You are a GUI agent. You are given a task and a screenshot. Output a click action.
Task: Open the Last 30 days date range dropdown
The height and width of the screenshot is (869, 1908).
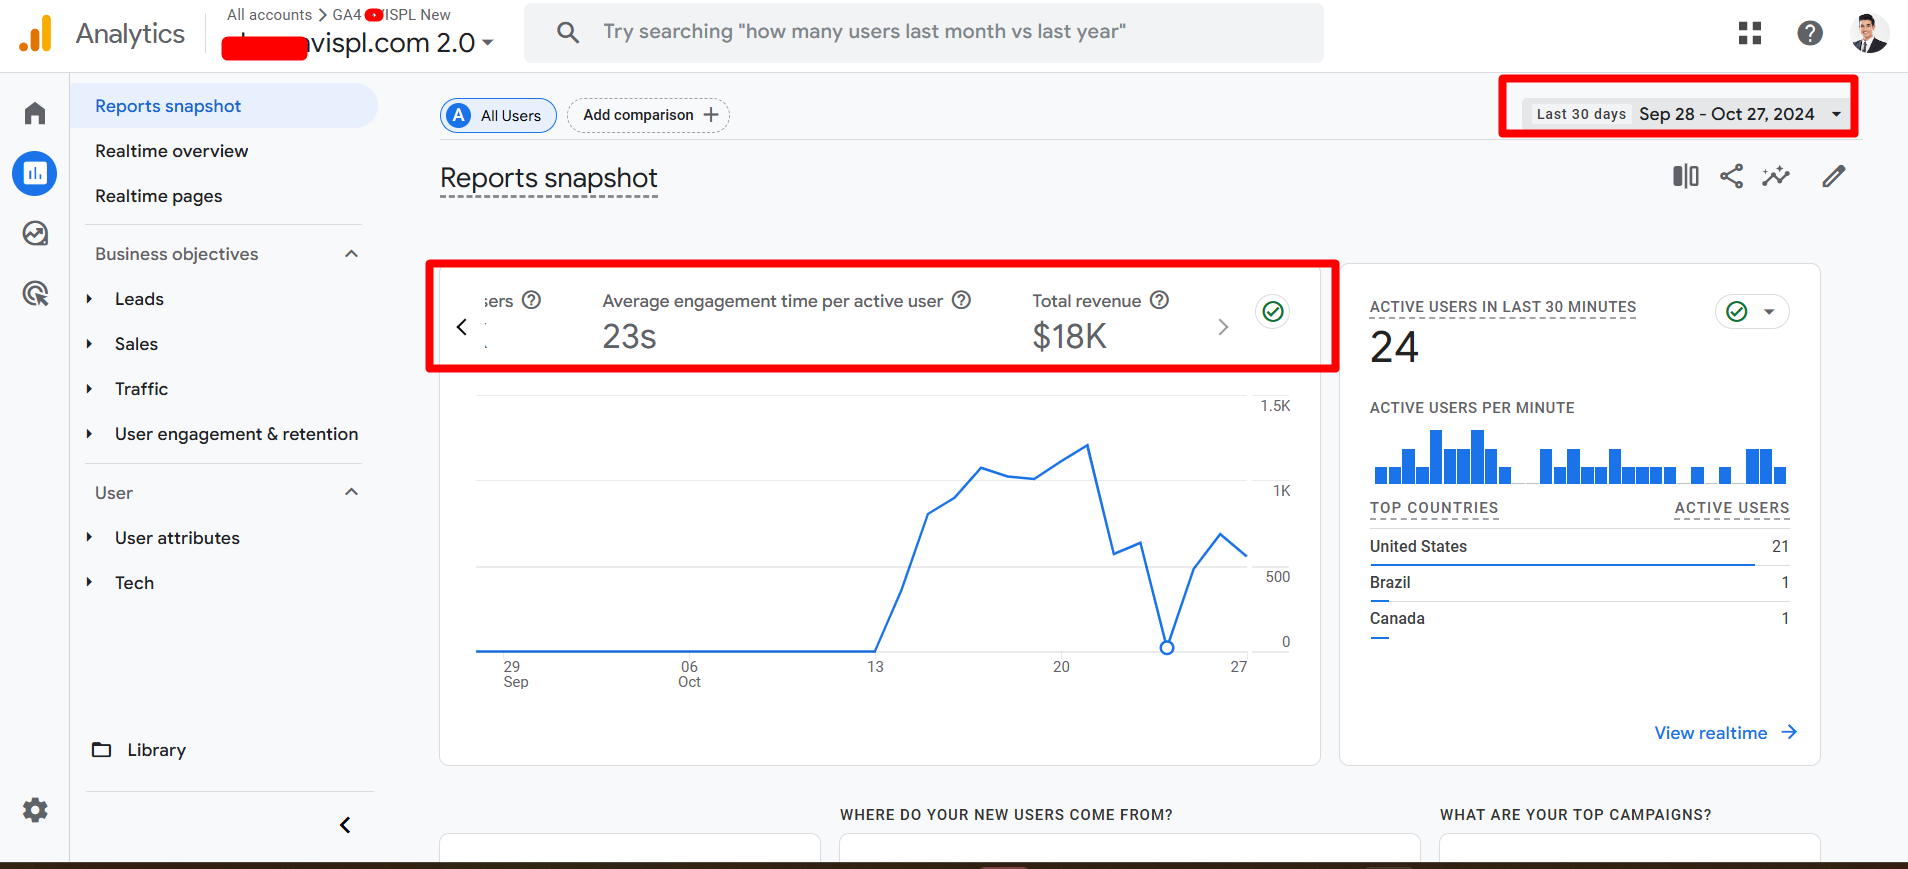(x=1688, y=114)
